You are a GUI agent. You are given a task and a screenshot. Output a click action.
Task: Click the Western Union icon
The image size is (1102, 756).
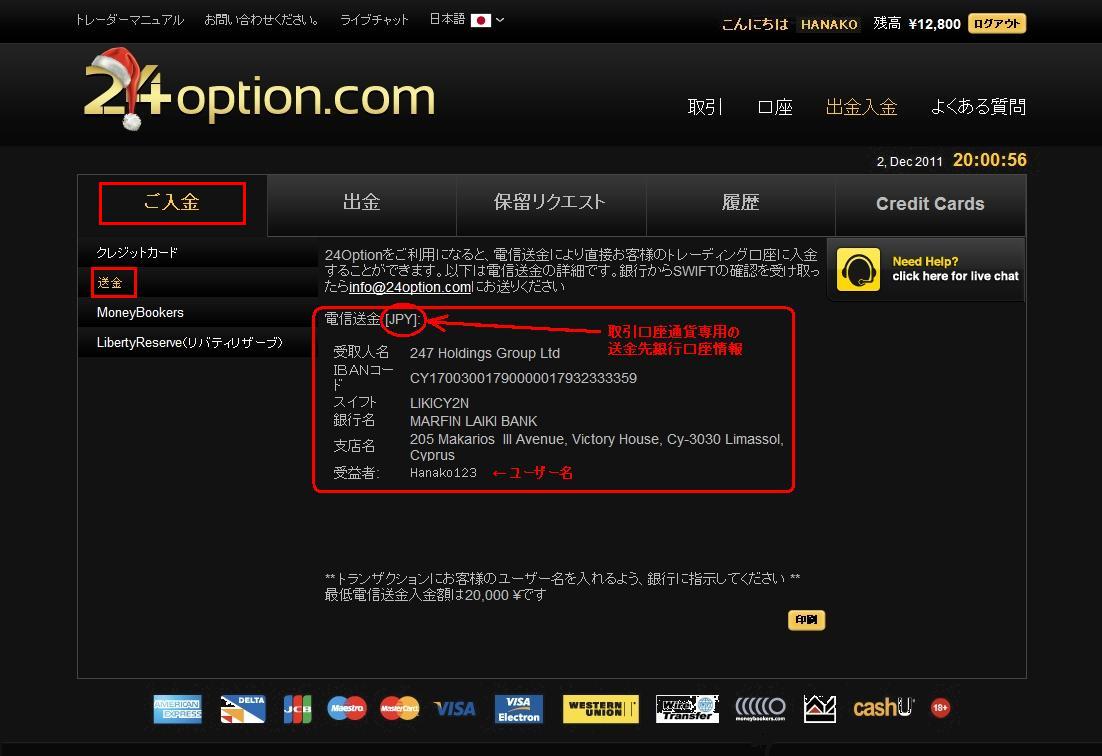tap(601, 709)
